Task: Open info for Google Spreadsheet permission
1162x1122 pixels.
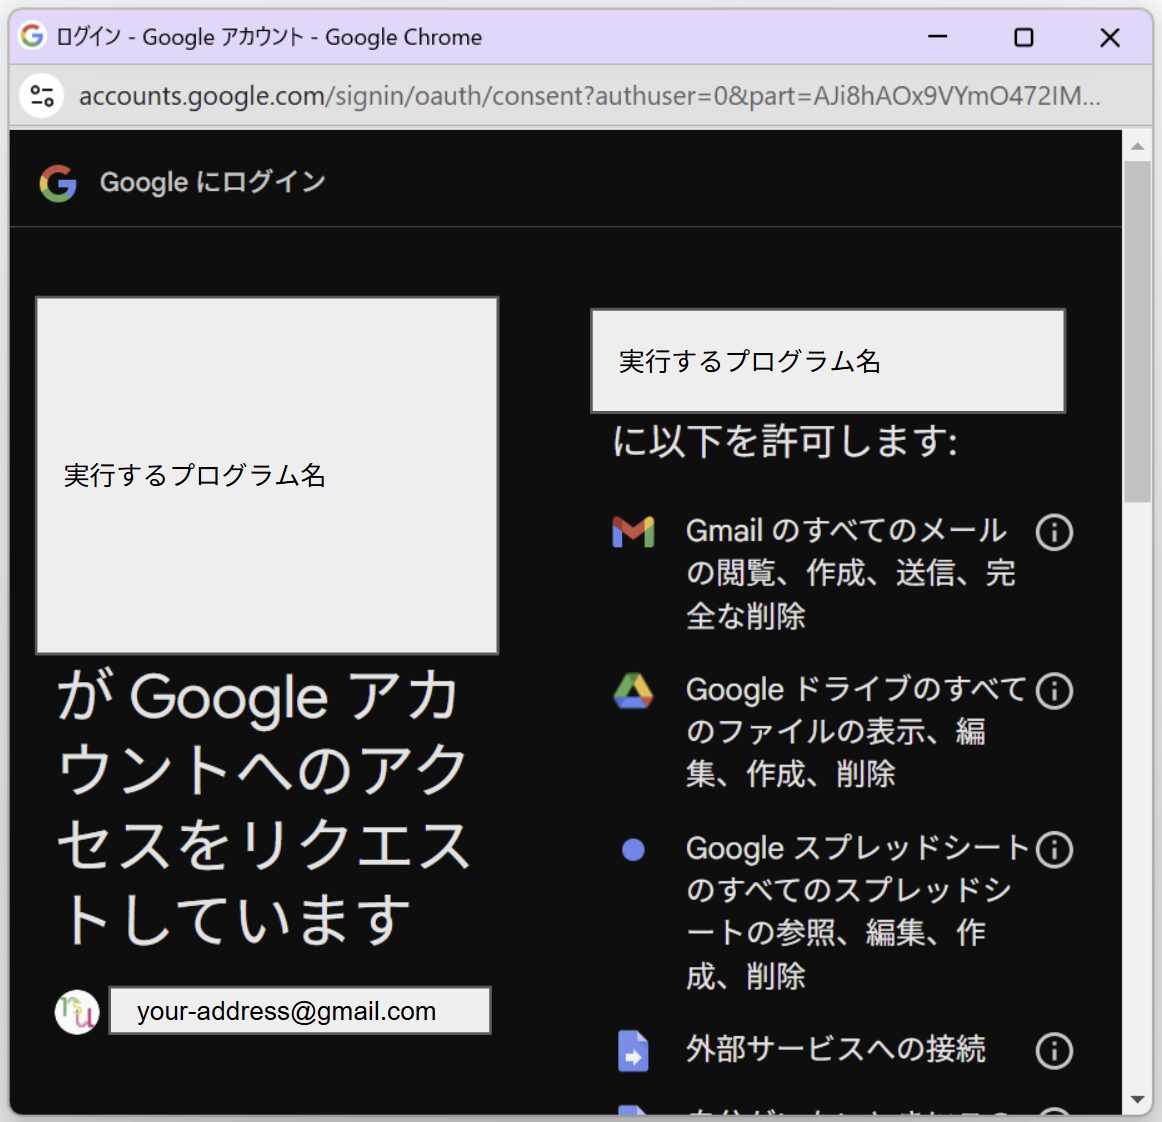Action: coord(1054,849)
